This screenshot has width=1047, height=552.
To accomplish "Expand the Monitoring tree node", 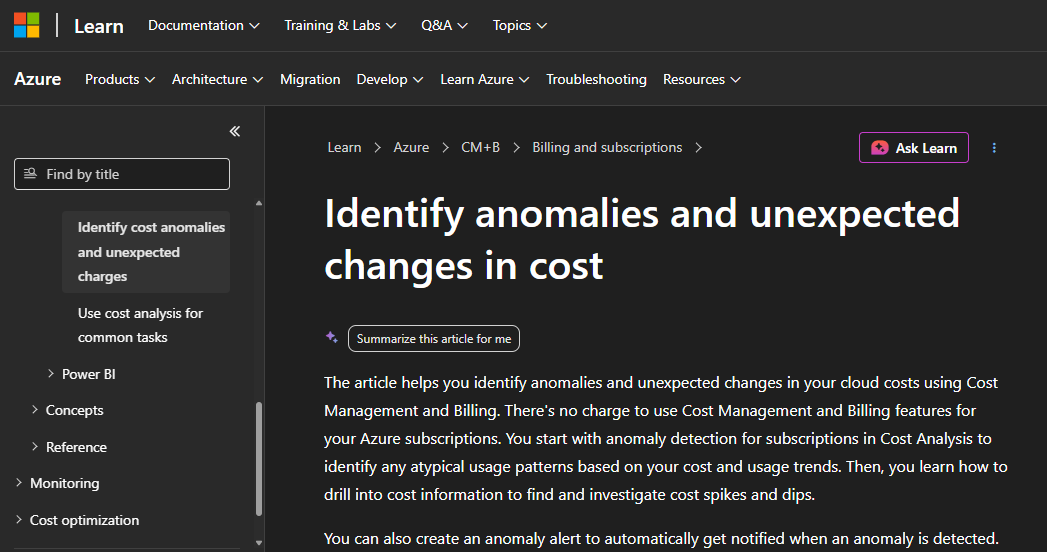I will pyautogui.click(x=19, y=483).
